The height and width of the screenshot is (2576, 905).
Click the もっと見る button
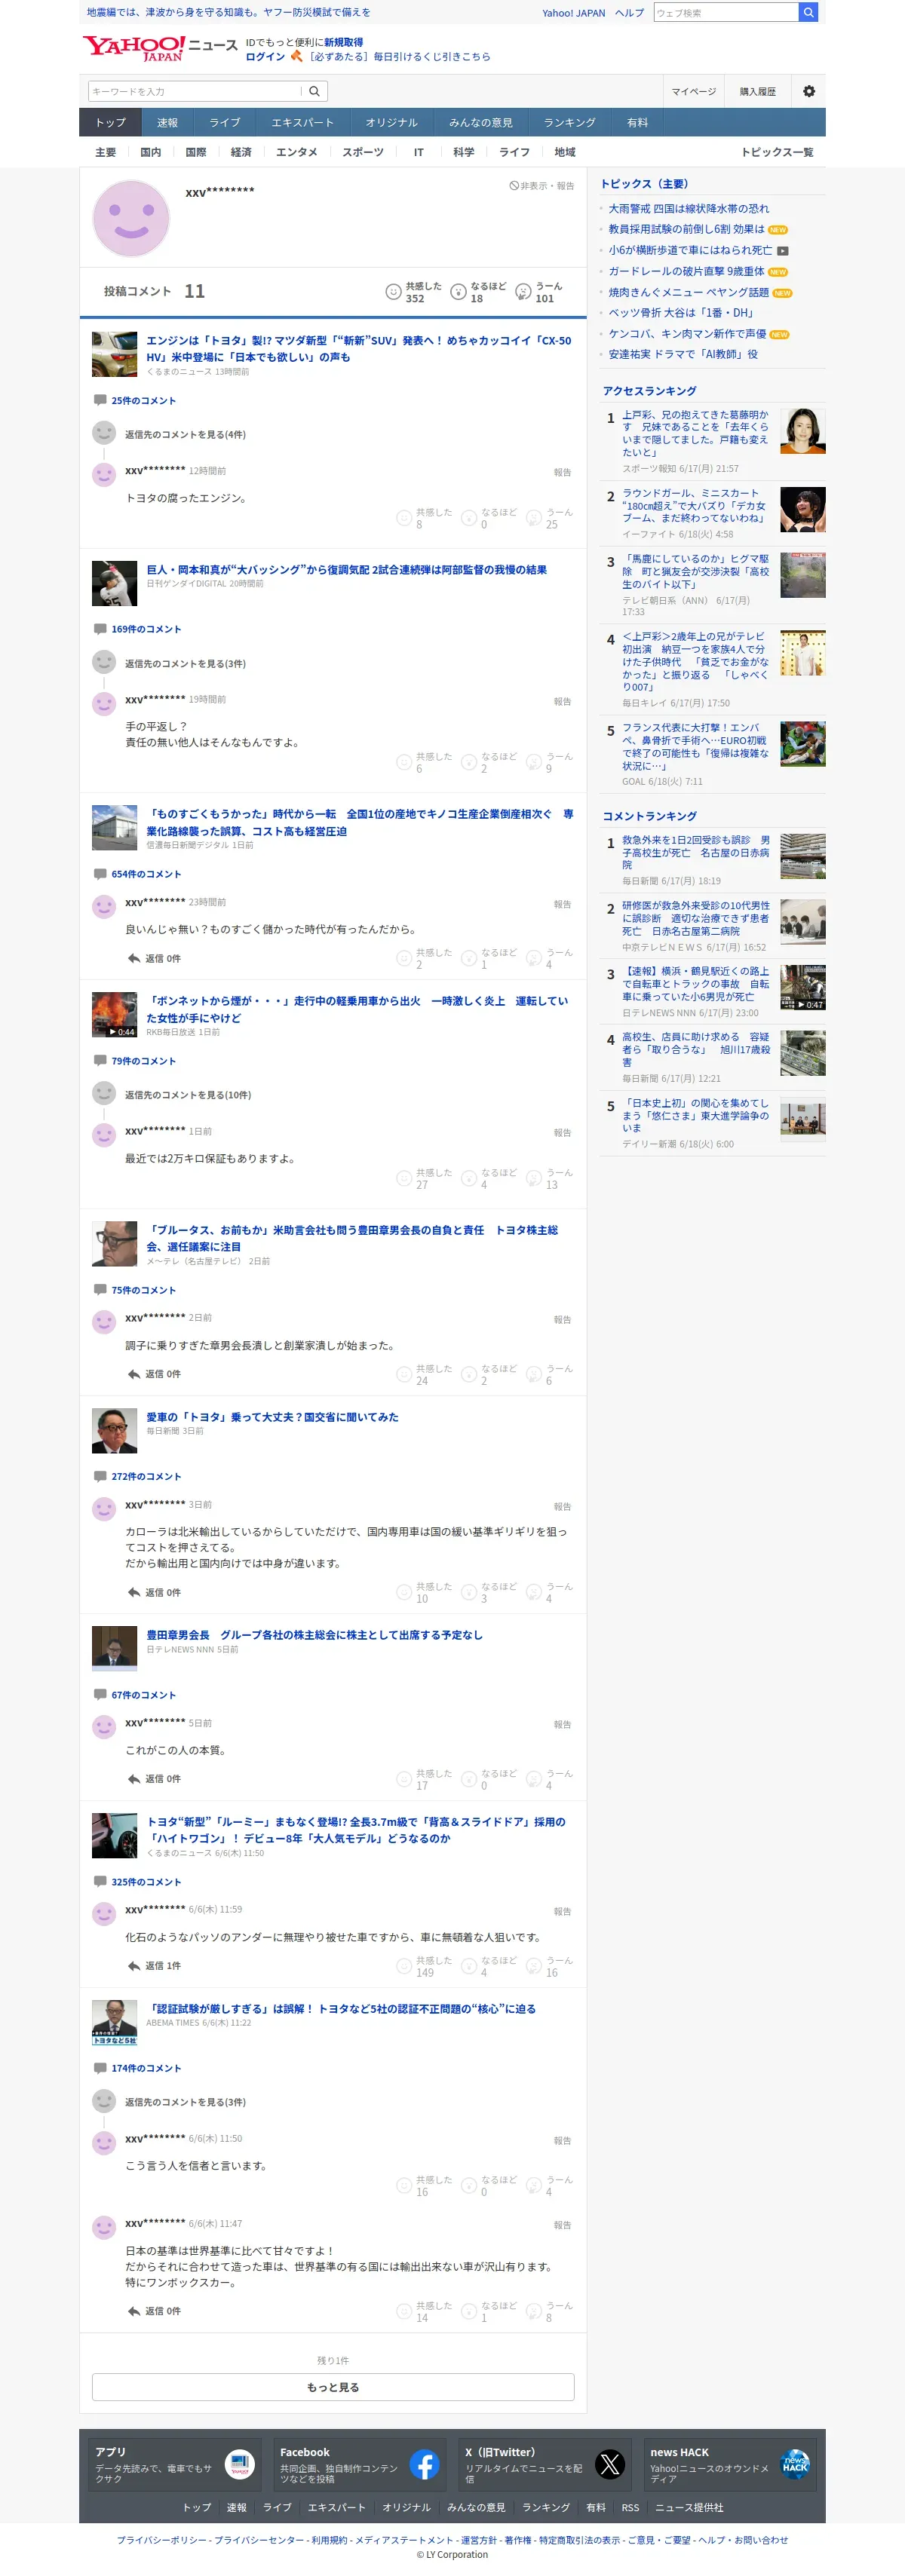click(x=333, y=2387)
